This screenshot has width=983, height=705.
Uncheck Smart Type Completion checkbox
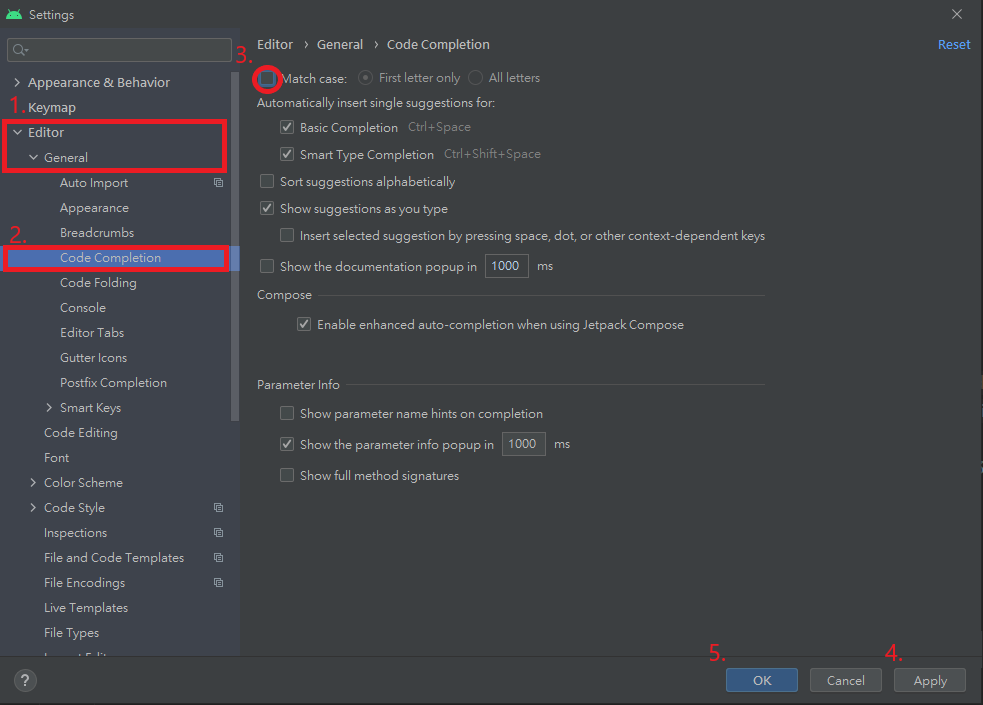tap(287, 154)
